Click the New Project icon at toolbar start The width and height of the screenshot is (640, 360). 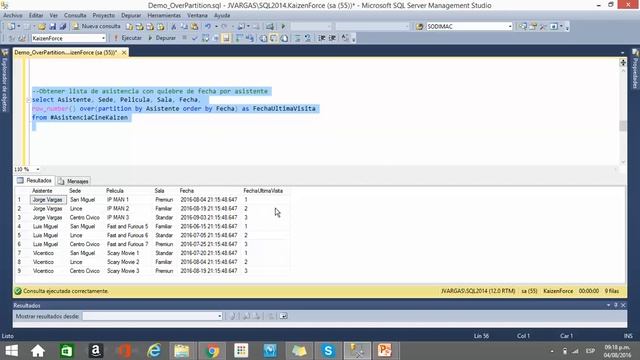11,27
